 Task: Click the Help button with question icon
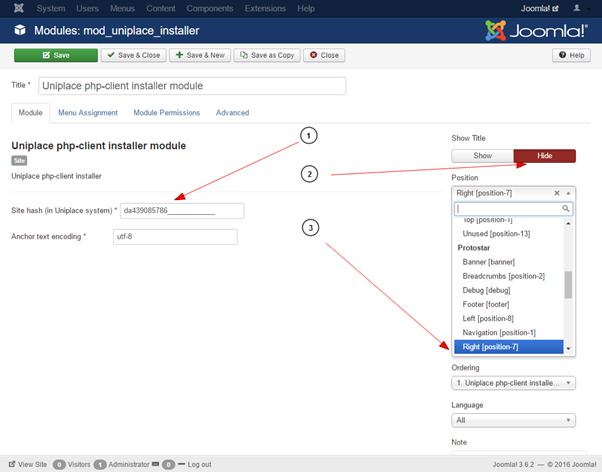click(571, 55)
